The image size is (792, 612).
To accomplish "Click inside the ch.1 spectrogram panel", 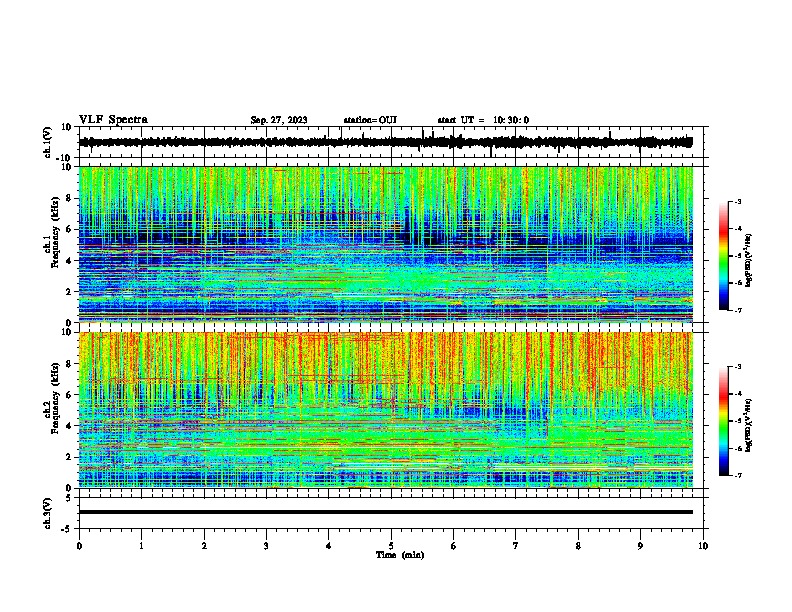I will pyautogui.click(x=386, y=244).
